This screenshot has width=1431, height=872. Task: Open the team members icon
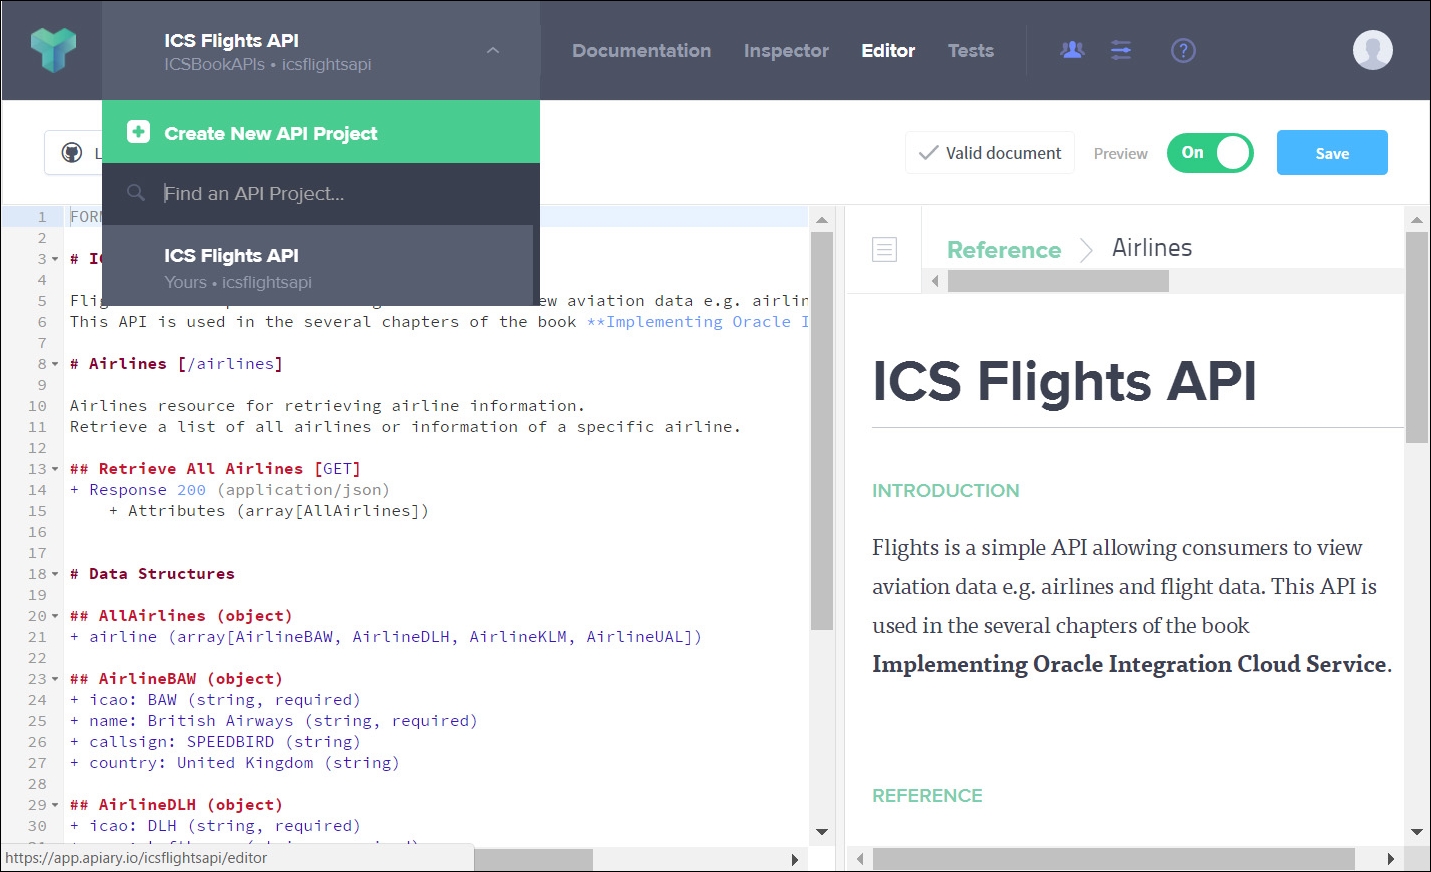tap(1072, 50)
